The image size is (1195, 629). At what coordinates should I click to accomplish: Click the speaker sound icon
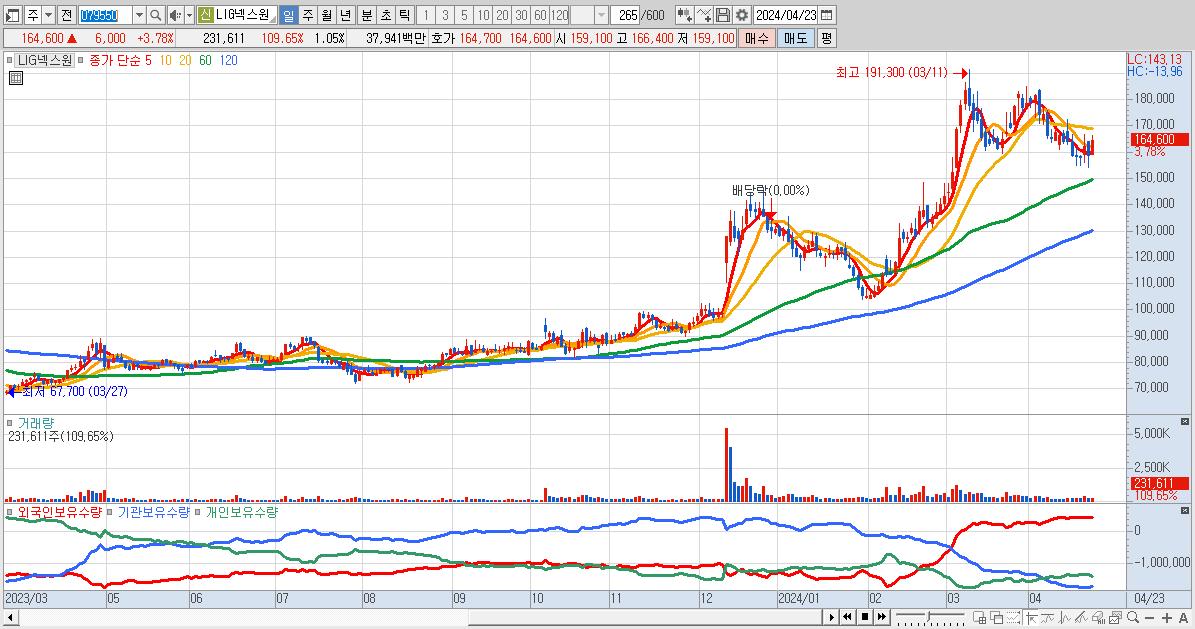[x=175, y=15]
